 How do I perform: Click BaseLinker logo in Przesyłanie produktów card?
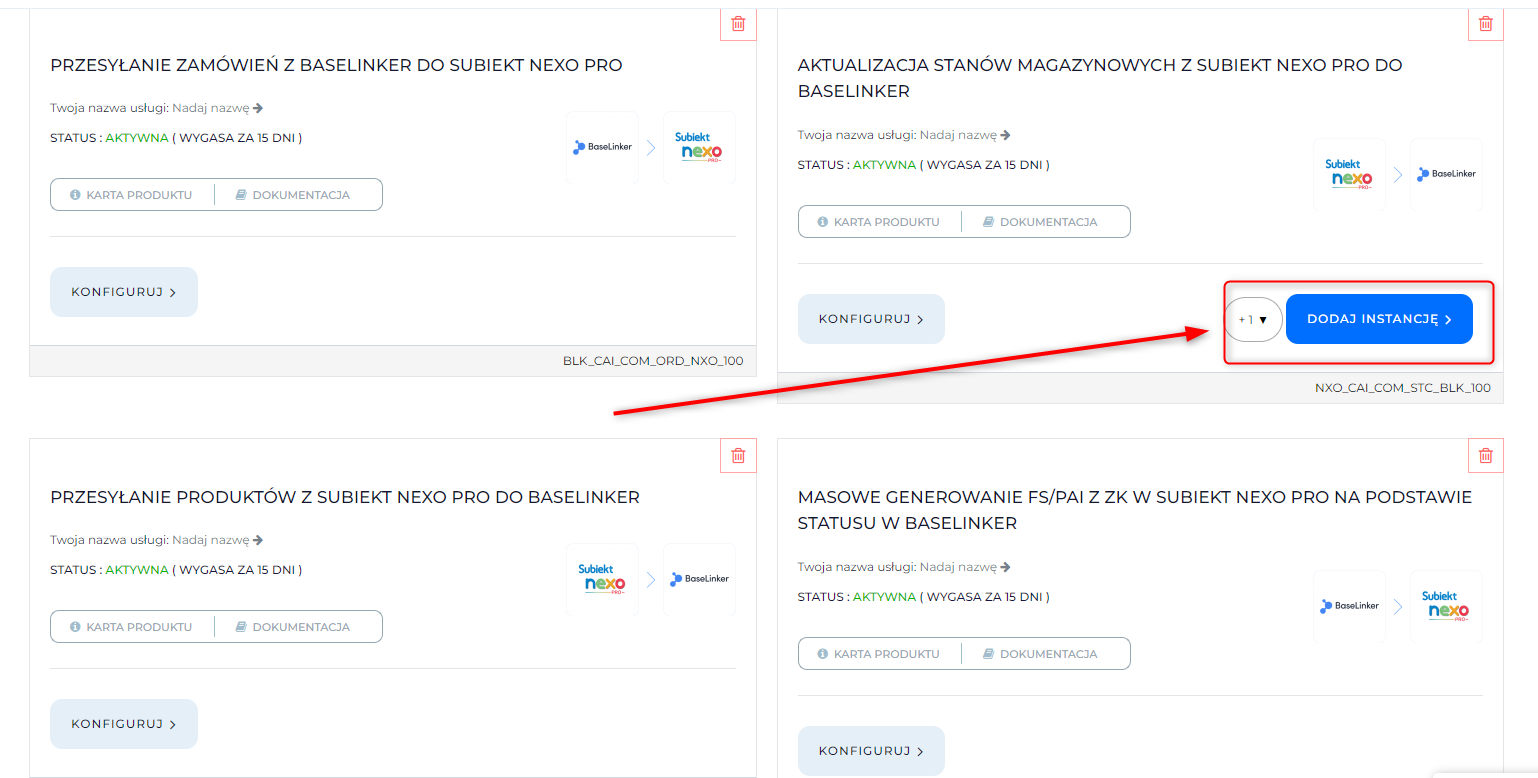pos(699,579)
